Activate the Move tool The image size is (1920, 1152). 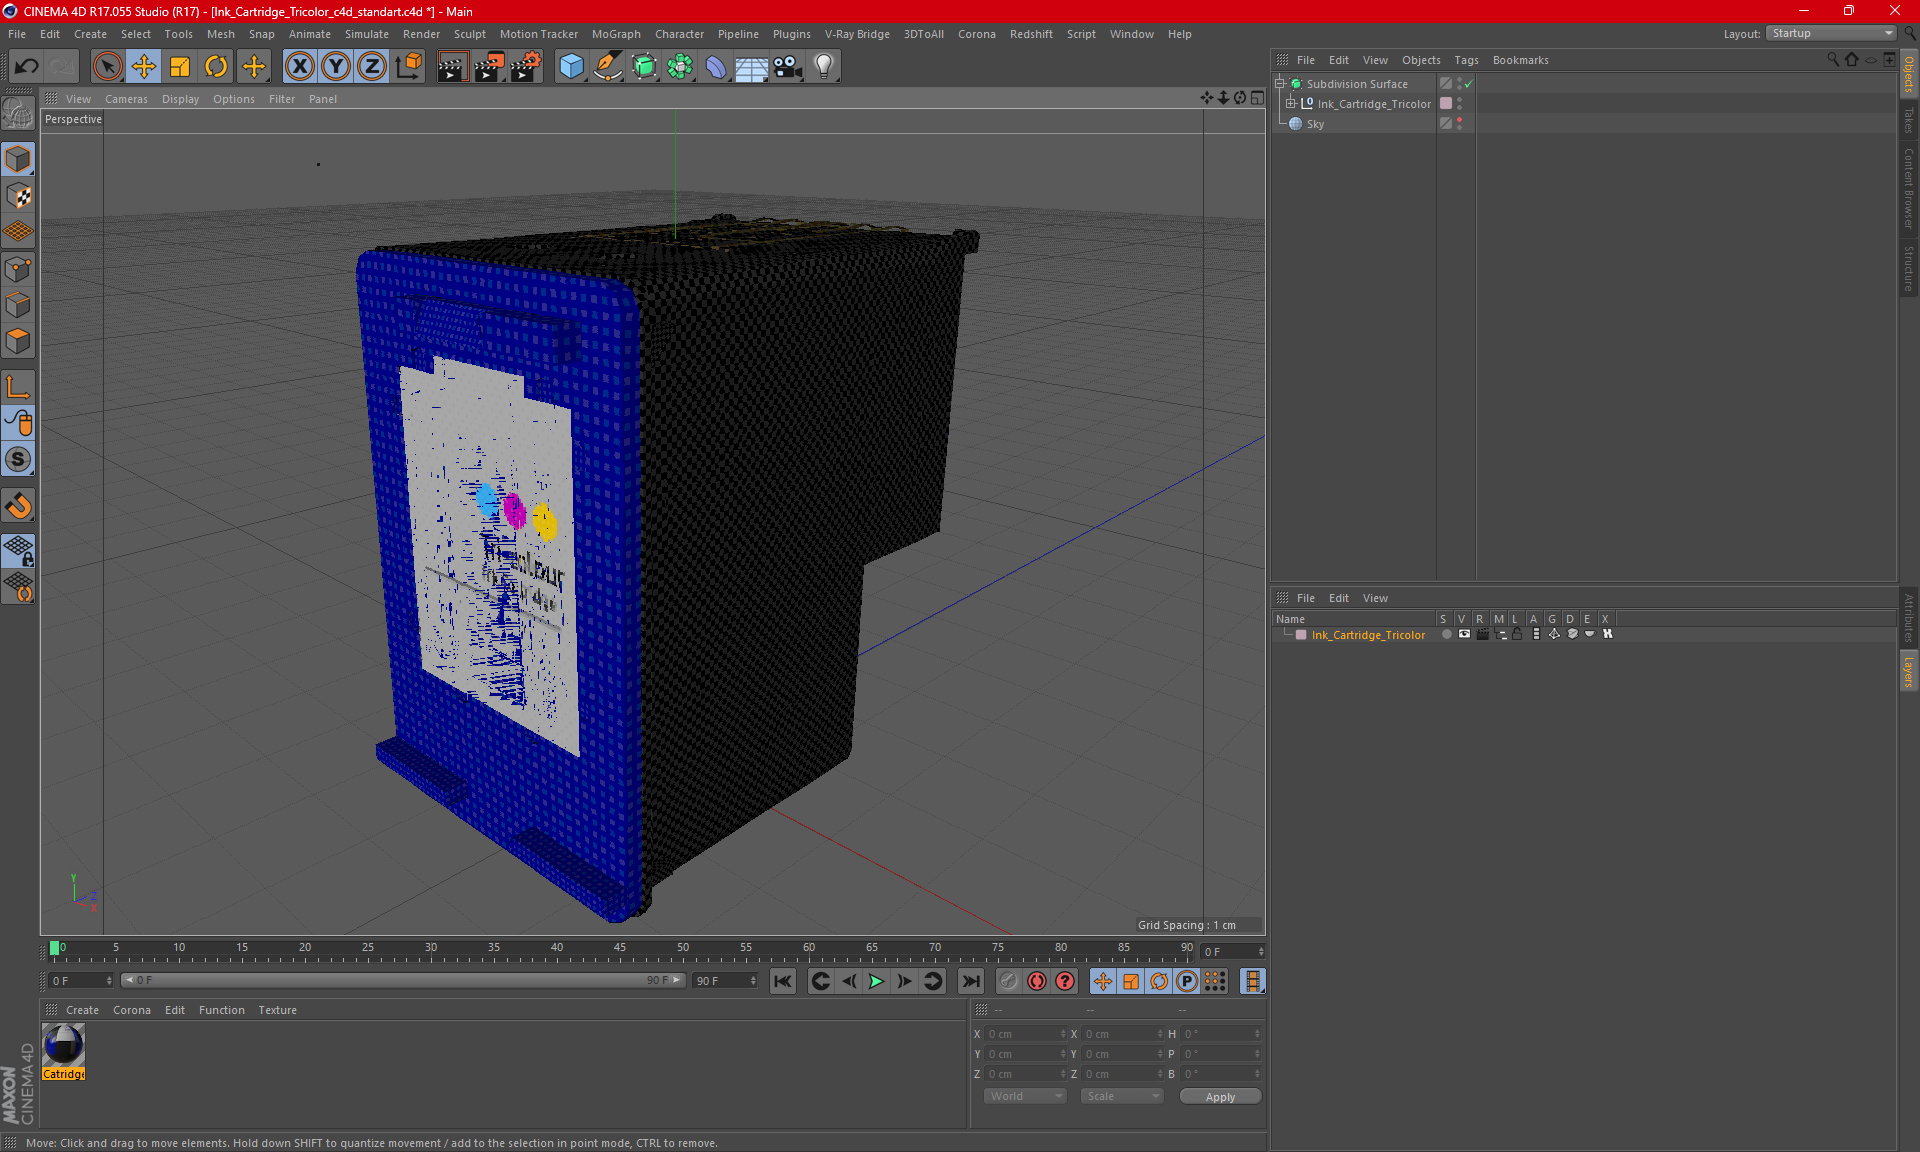(x=144, y=67)
